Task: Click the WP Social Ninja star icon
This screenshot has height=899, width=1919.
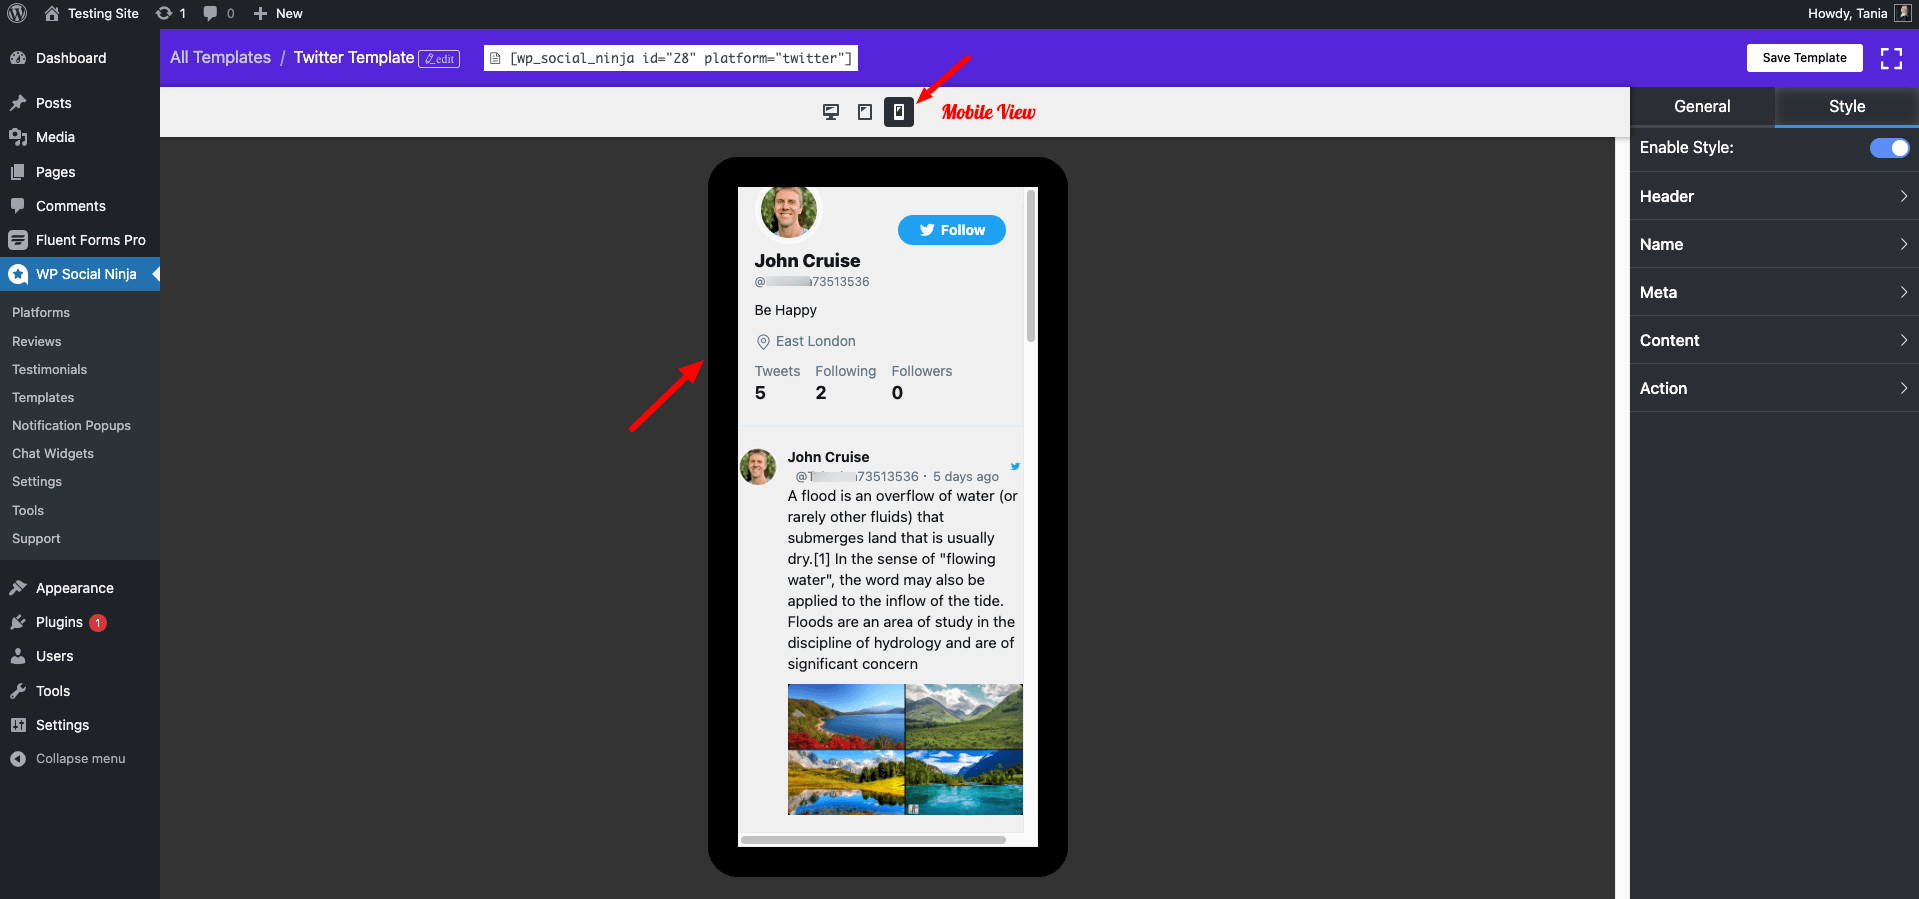Action: click(18, 274)
